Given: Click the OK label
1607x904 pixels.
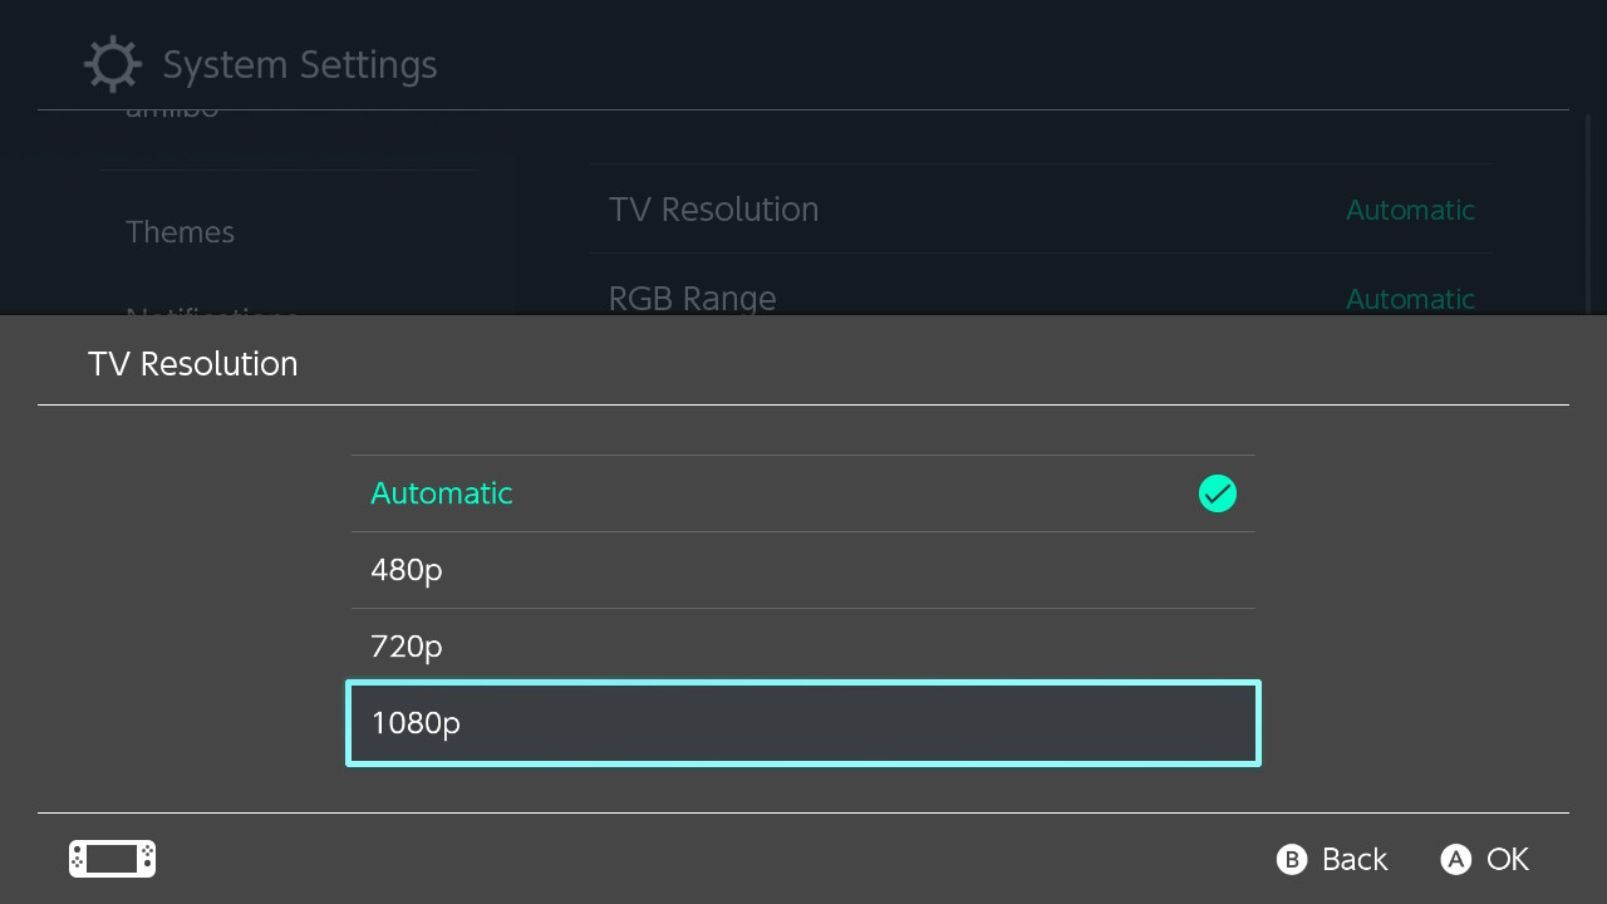Looking at the screenshot, I should click(1506, 859).
